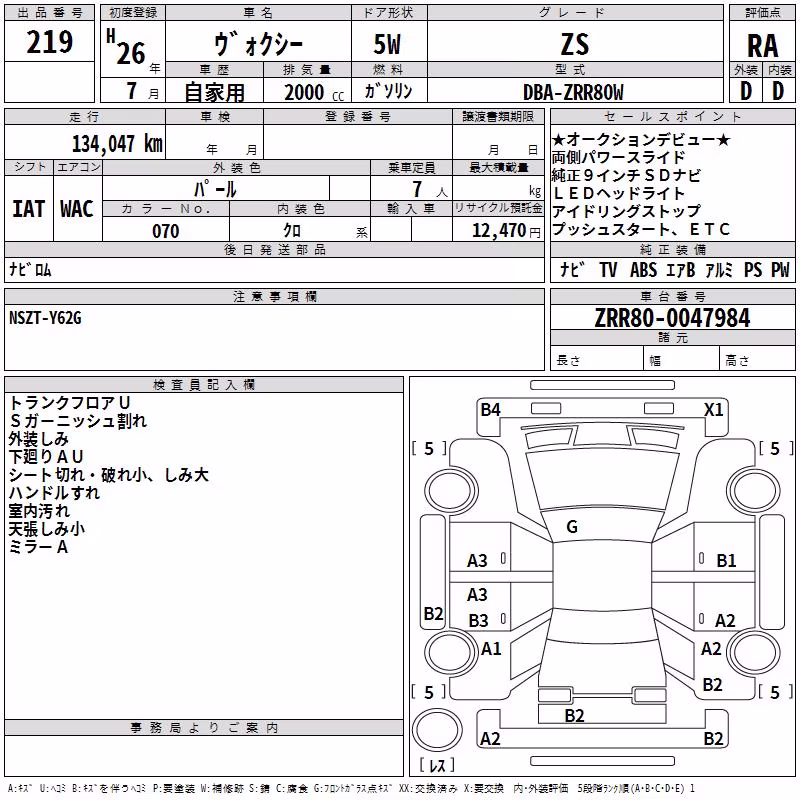Click the later-shipped part ナビロム
The image size is (800, 800).
click(x=30, y=269)
